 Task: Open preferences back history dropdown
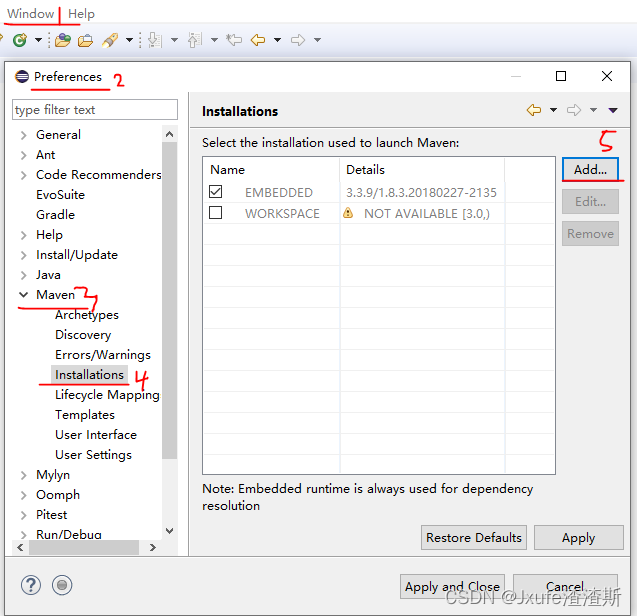pyautogui.click(x=553, y=110)
